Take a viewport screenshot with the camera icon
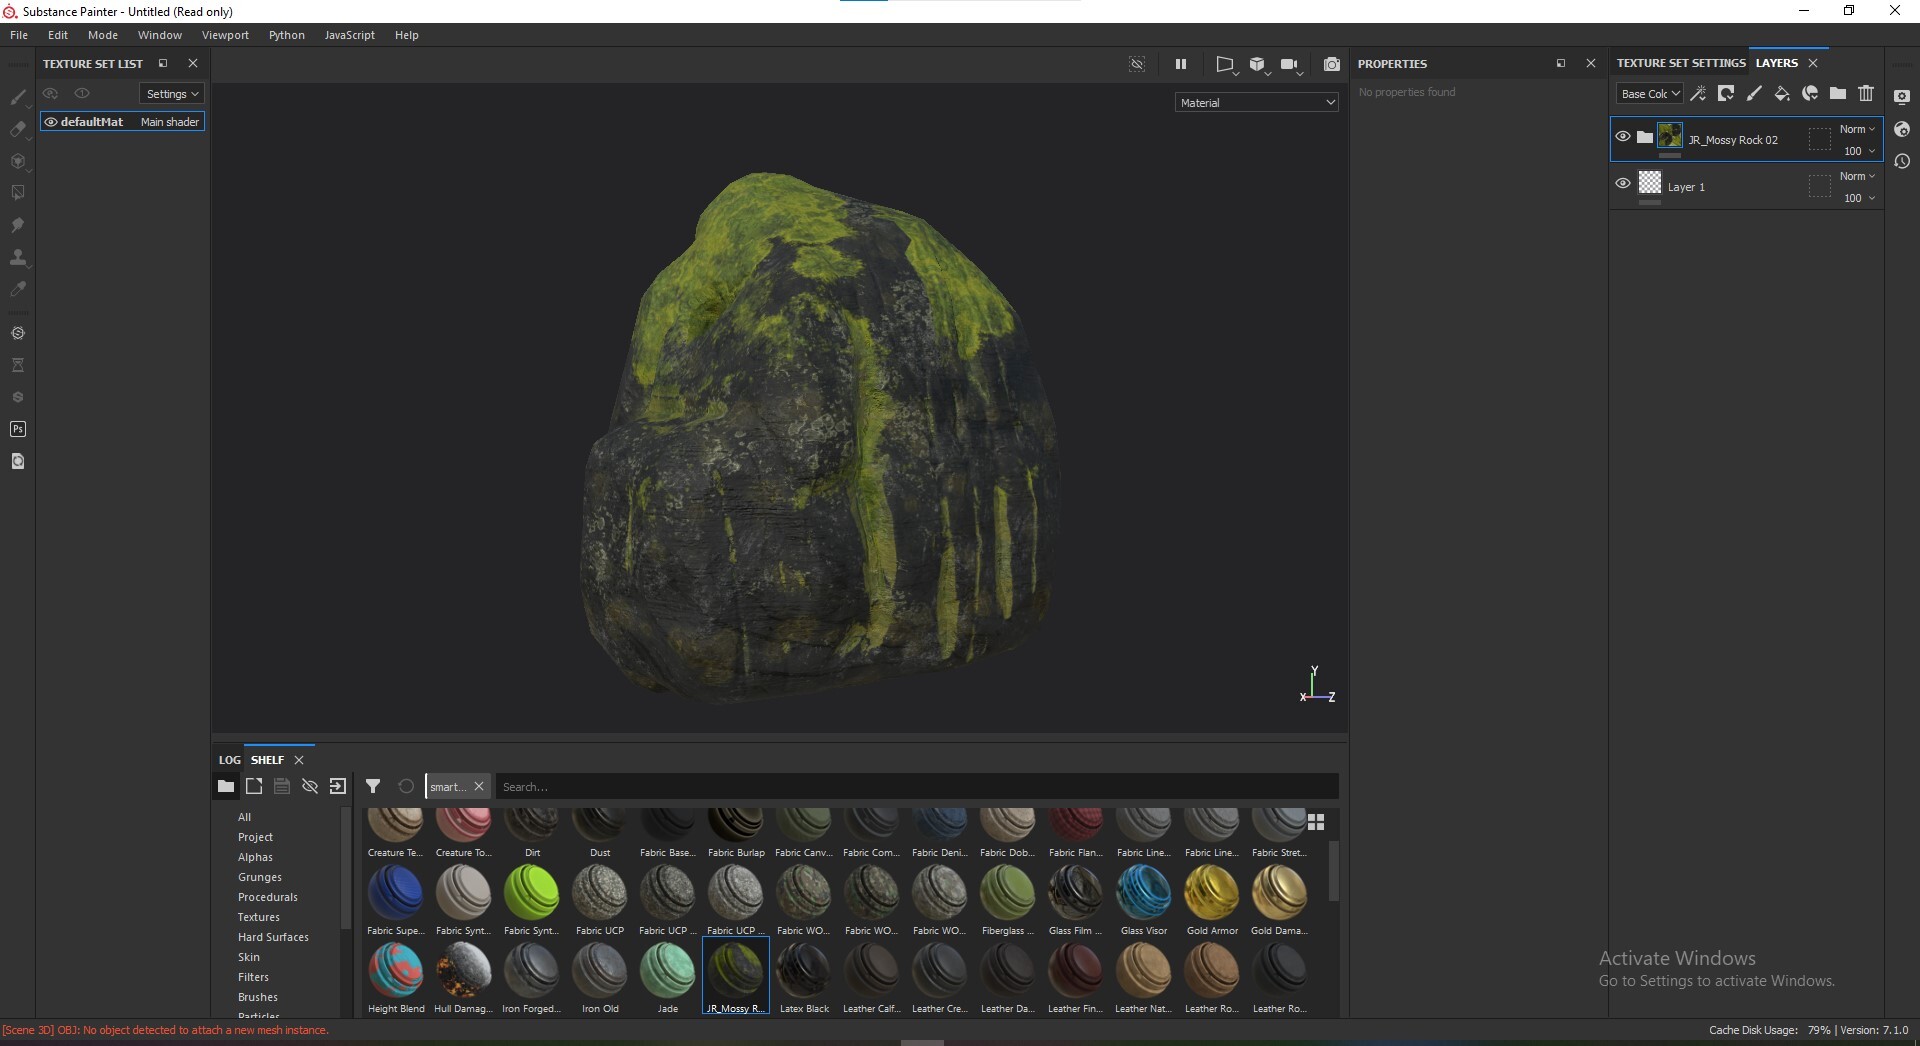This screenshot has width=1920, height=1046. click(x=1332, y=63)
